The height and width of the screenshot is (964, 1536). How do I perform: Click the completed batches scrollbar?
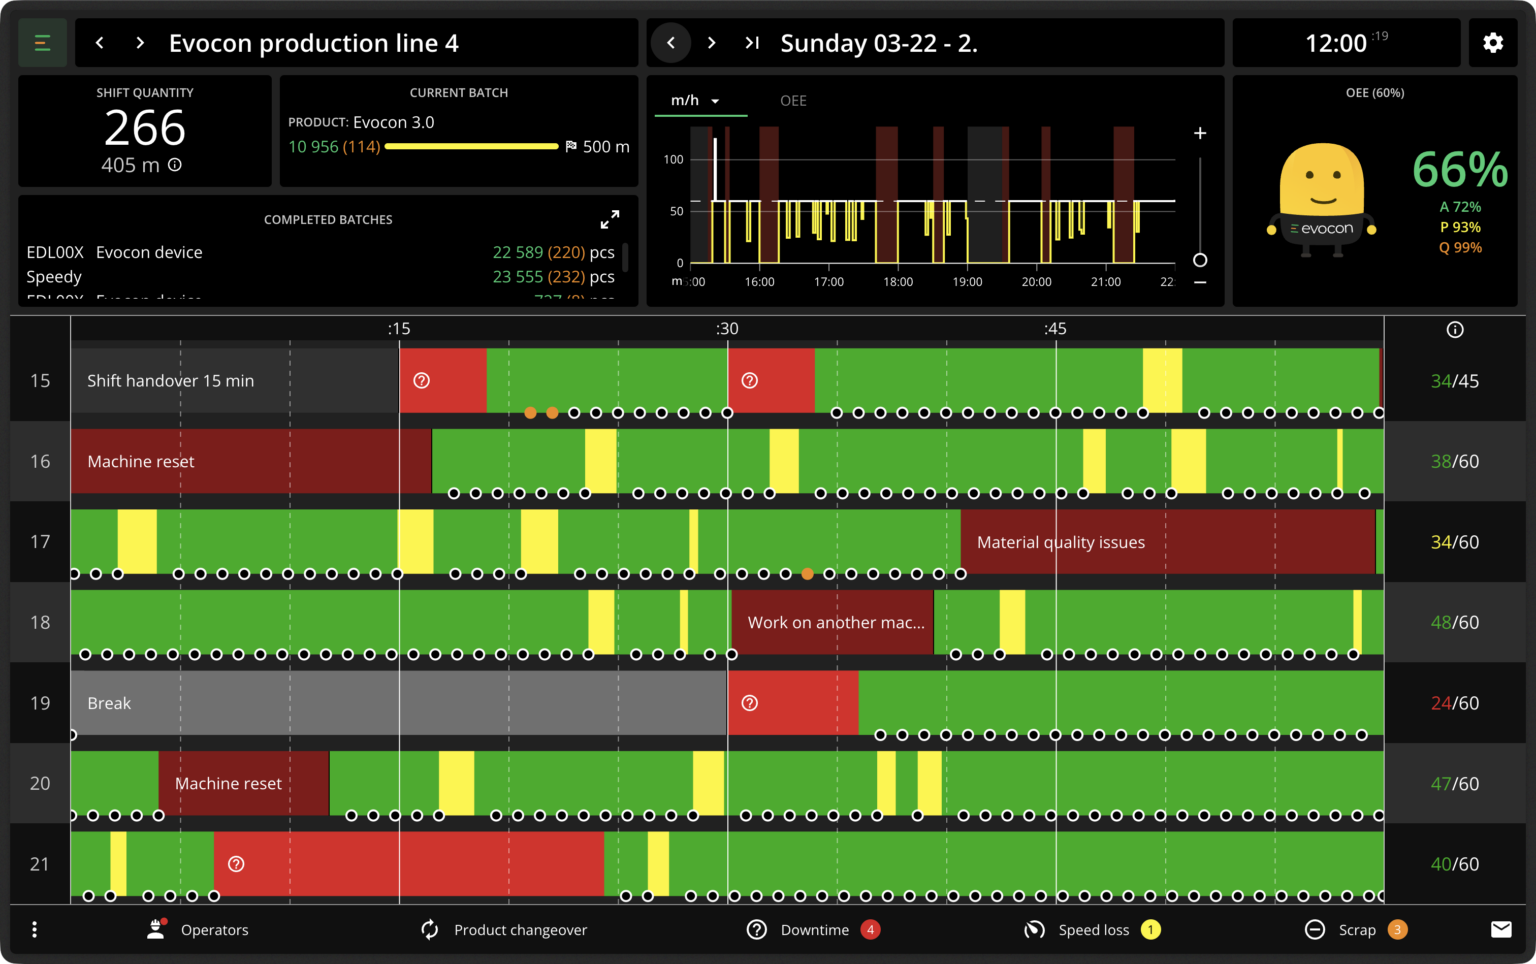pos(626,257)
